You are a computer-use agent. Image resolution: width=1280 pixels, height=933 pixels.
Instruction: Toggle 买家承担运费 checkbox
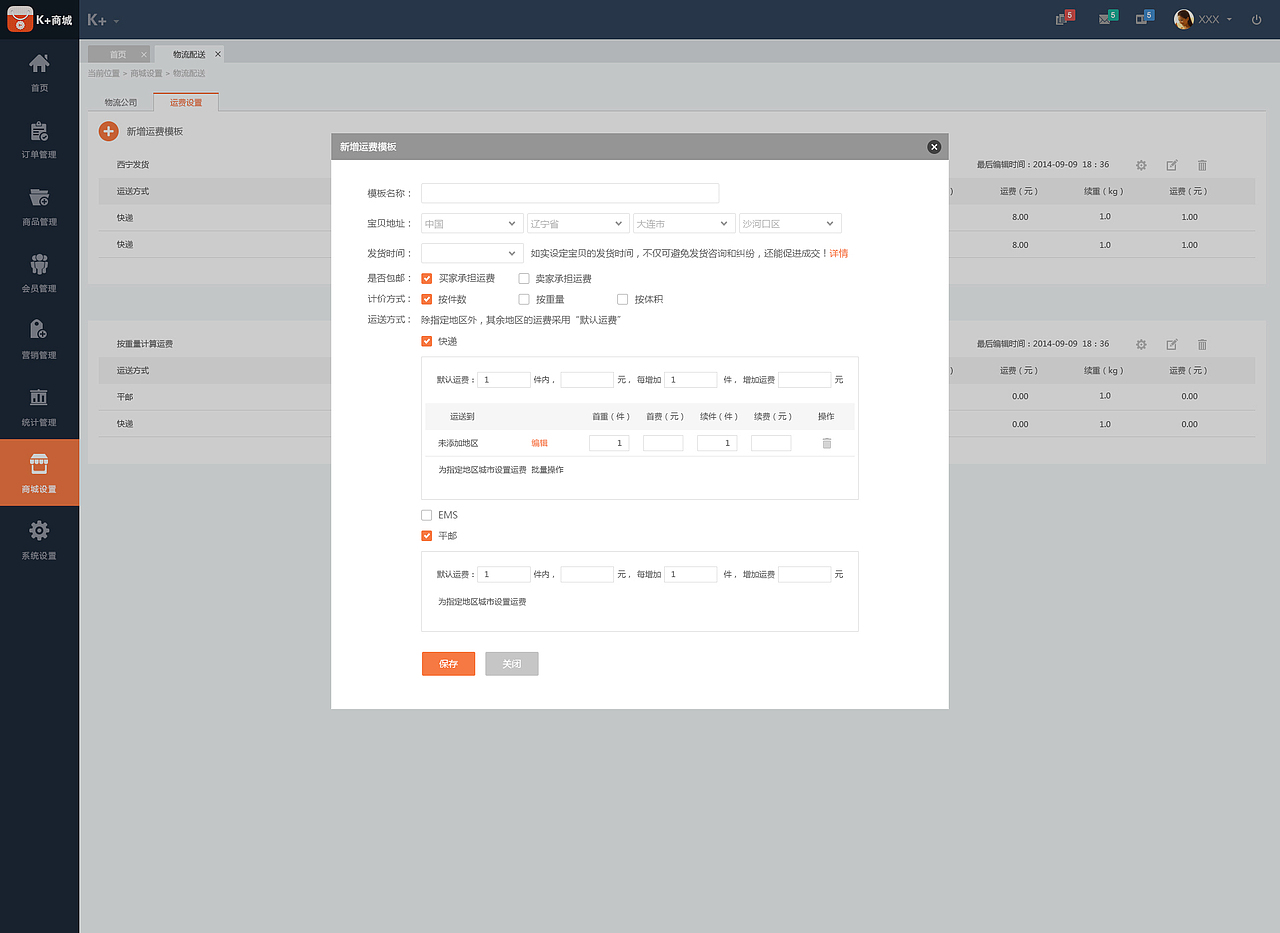(x=427, y=278)
